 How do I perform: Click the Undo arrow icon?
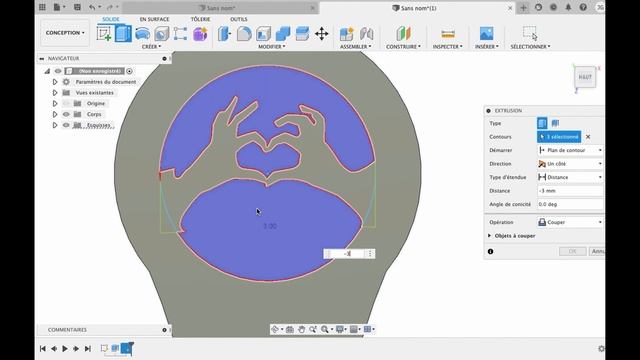[92, 7]
